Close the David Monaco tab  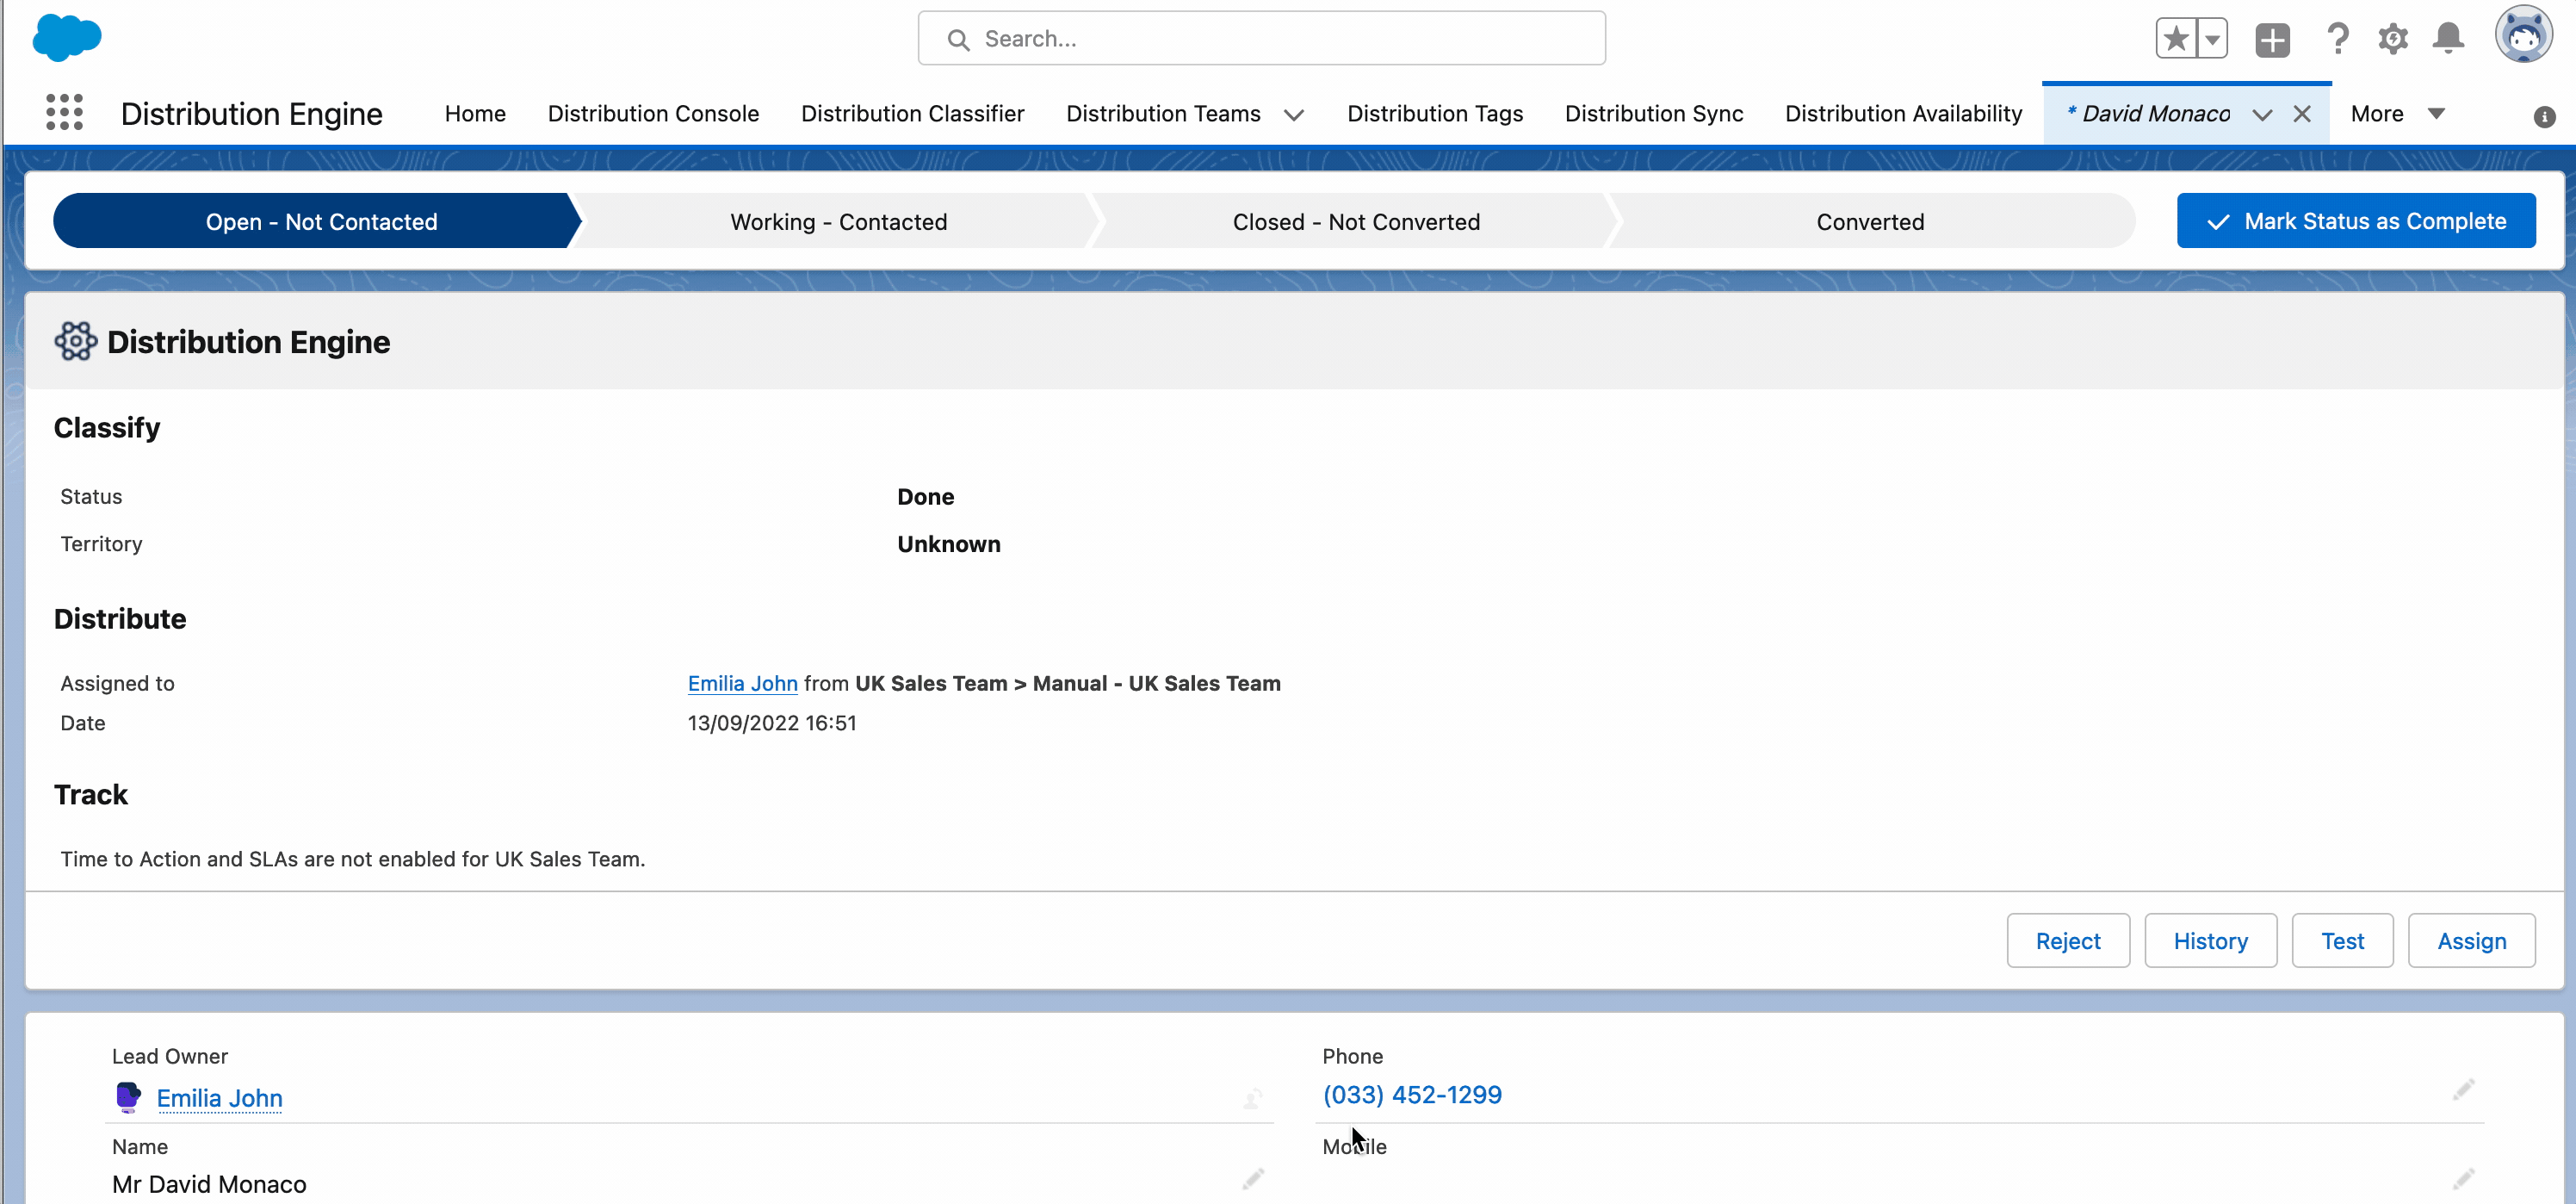(2301, 114)
